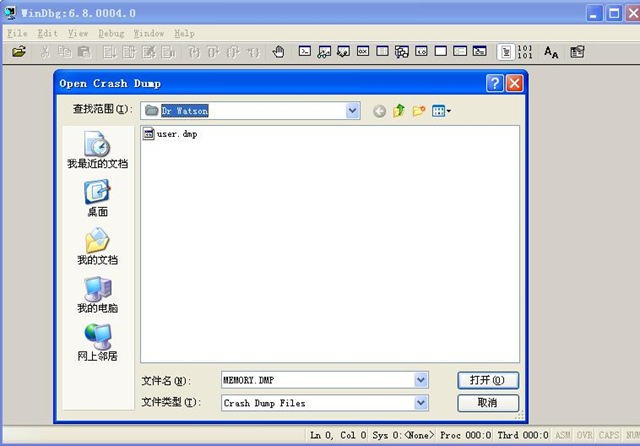Open the Debug menu
640x446 pixels.
[111, 33]
